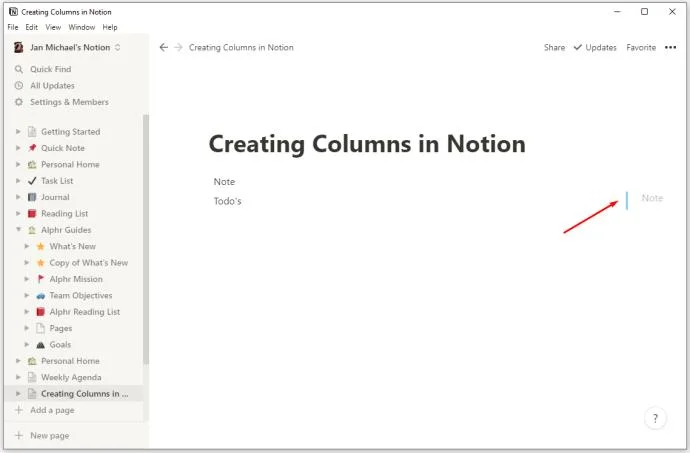Screen dimensions: 690x453
Task: Click the Task List checkmark icon
Action: tap(32, 180)
